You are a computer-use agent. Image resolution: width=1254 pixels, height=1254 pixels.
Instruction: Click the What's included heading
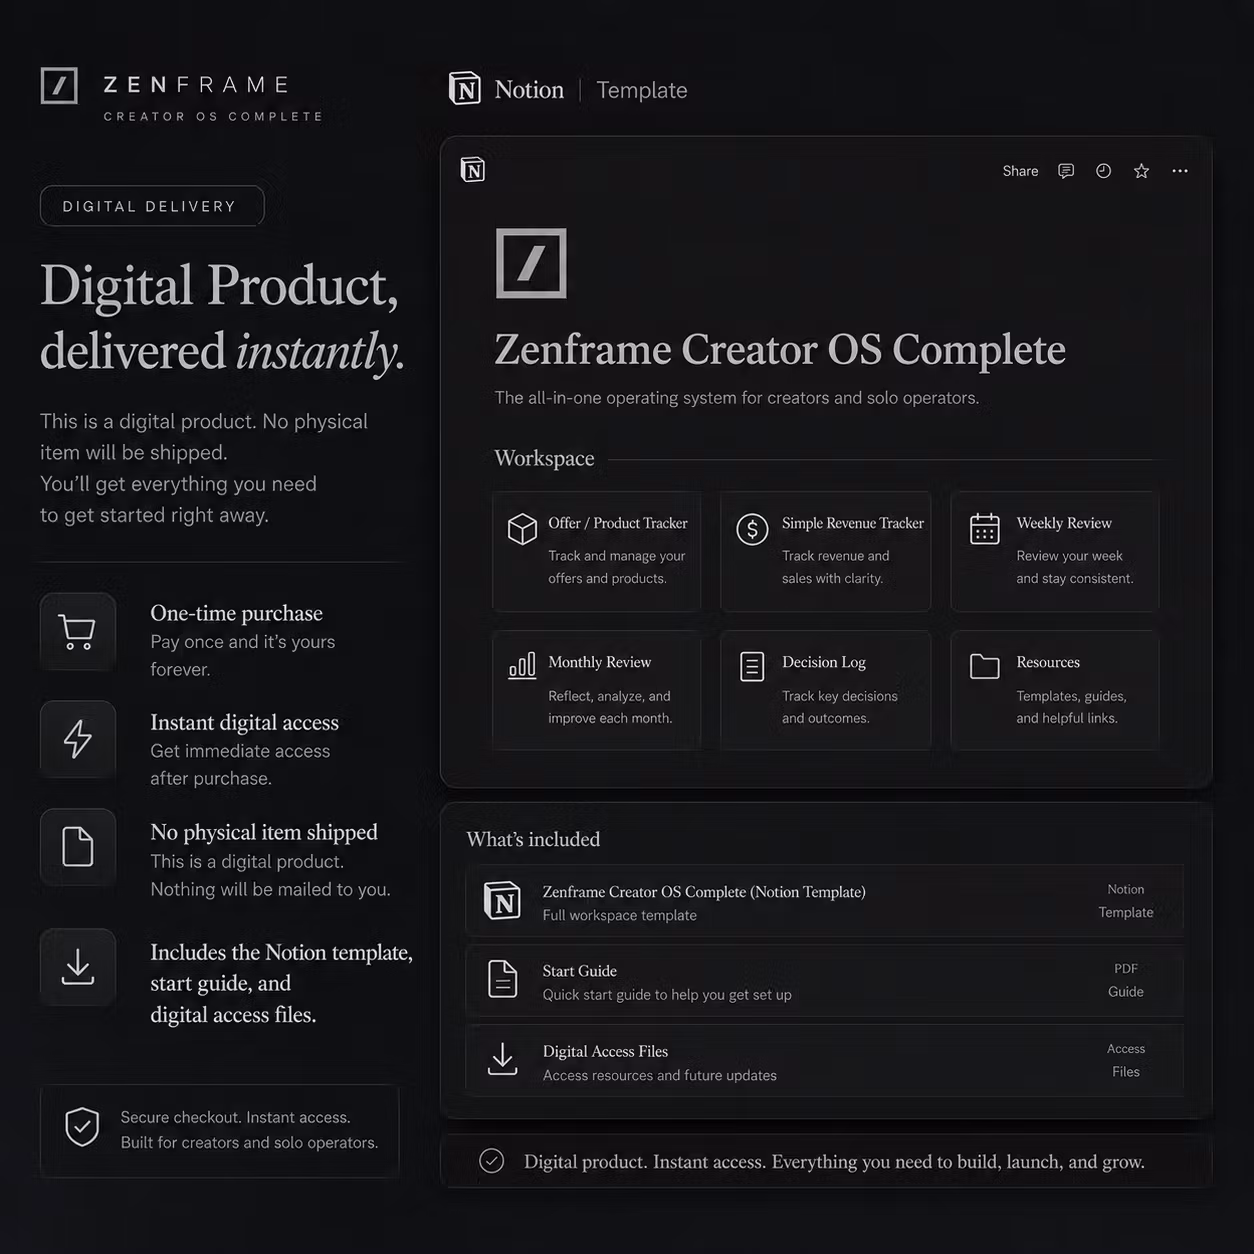[x=533, y=839]
